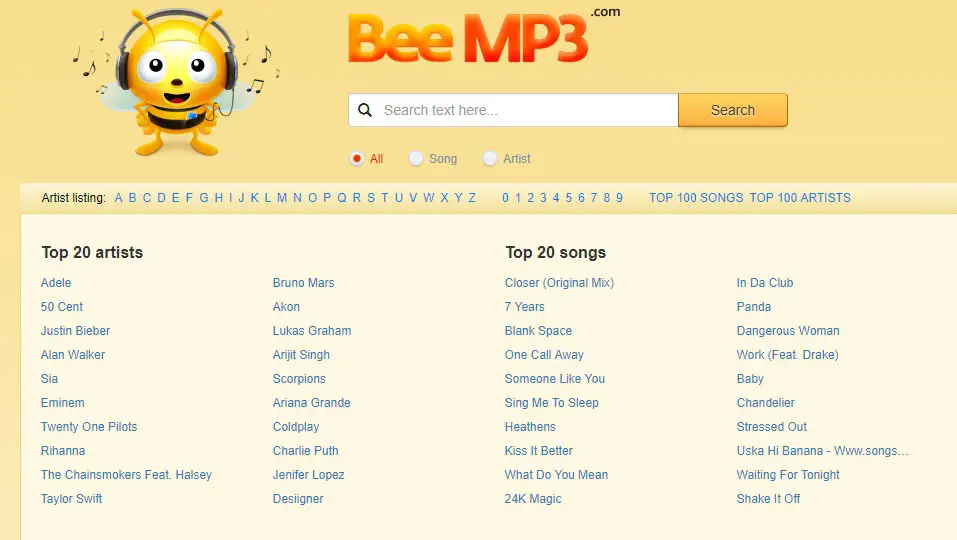
Task: Open One Call Away song
Action: click(x=544, y=355)
